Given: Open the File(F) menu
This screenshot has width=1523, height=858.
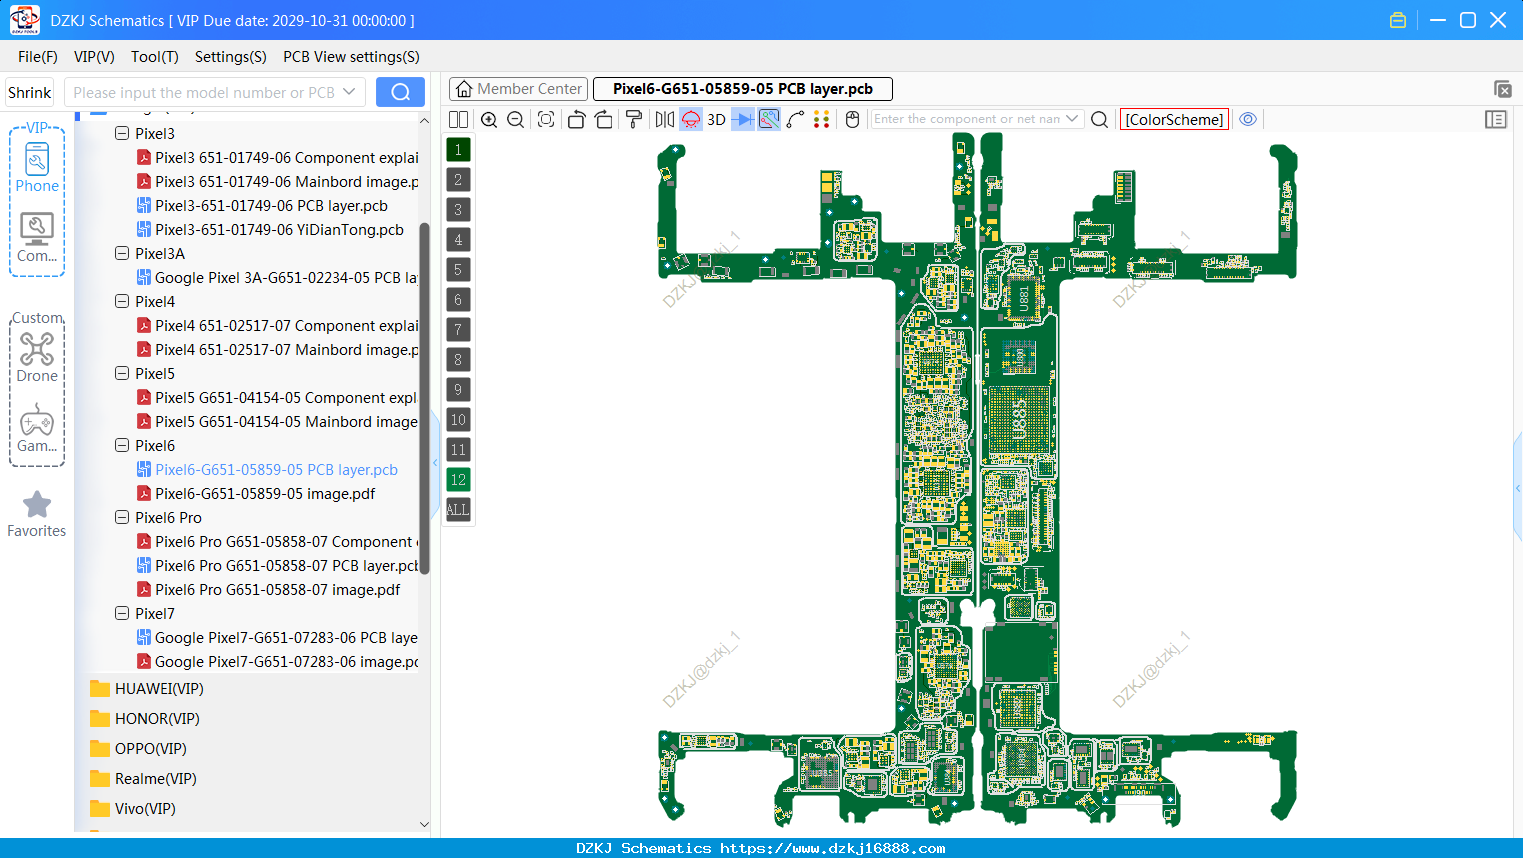Looking at the screenshot, I should coord(38,57).
